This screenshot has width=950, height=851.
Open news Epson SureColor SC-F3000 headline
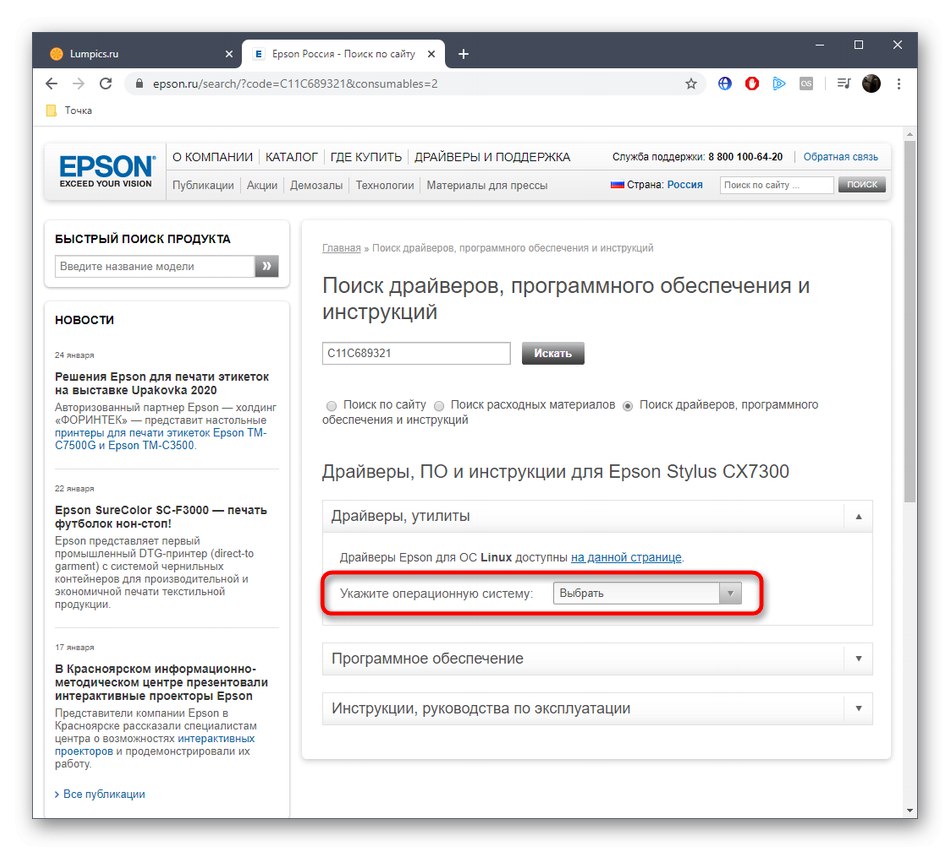coord(161,517)
